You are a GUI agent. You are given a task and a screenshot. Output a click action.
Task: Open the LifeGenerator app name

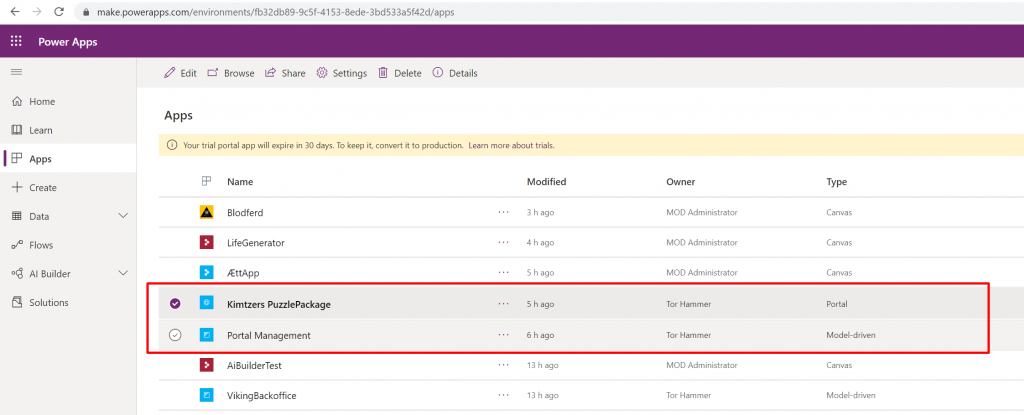(255, 242)
